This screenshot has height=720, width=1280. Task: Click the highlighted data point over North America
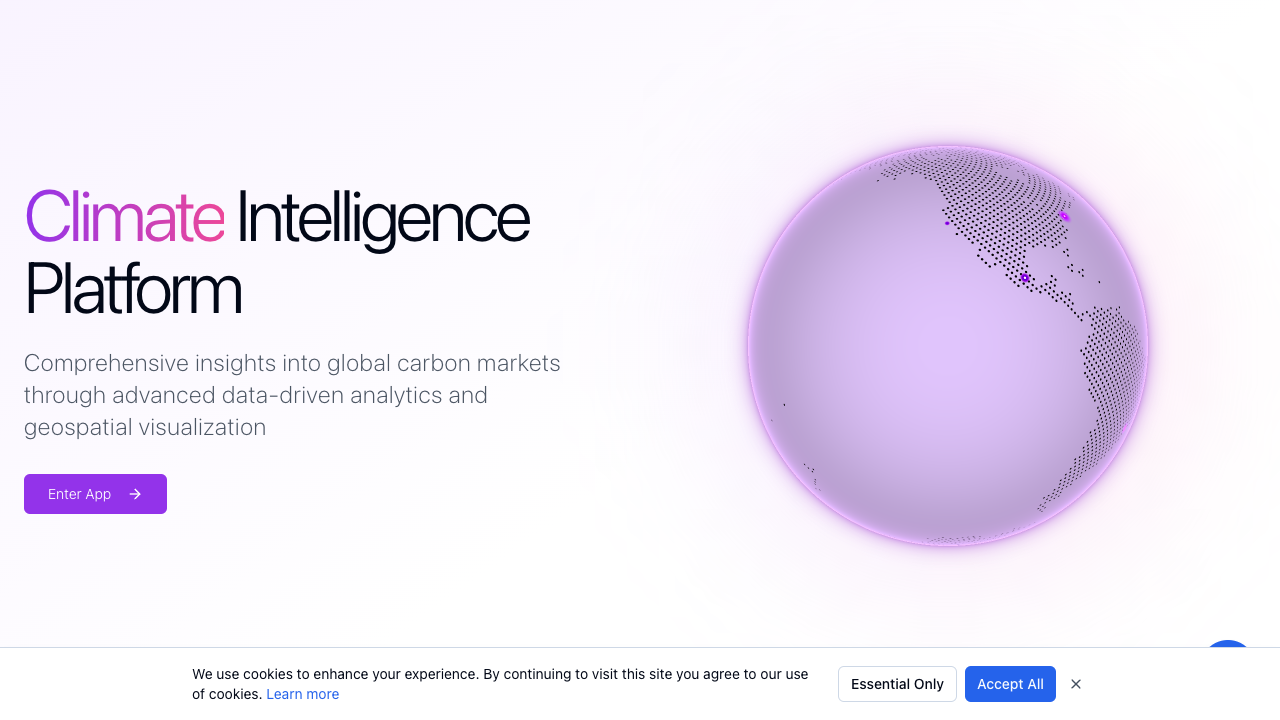pos(1024,277)
